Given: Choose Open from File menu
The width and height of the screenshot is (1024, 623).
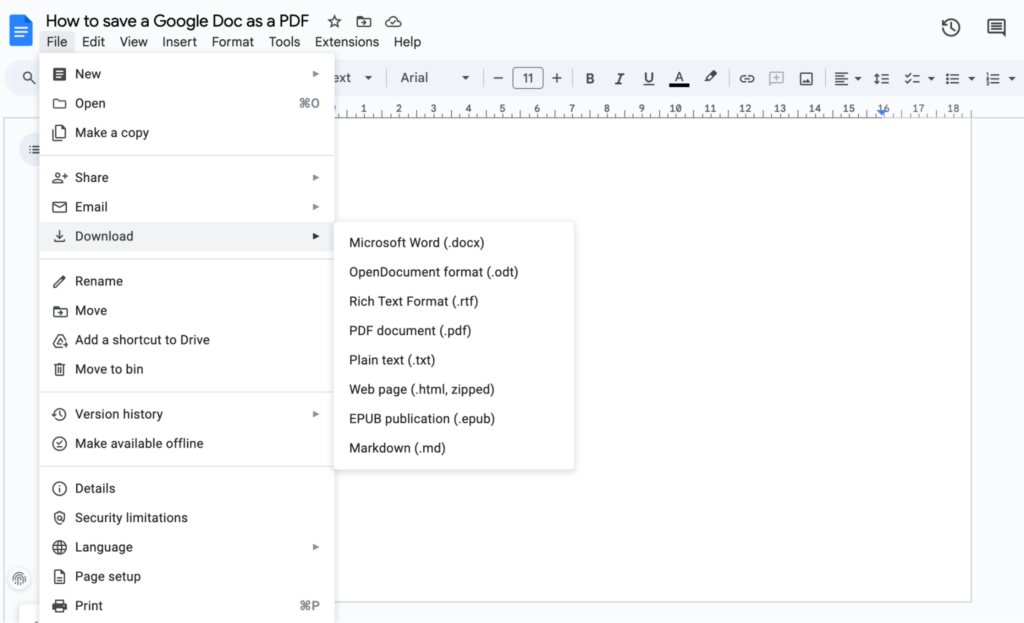Looking at the screenshot, I should coord(187,103).
